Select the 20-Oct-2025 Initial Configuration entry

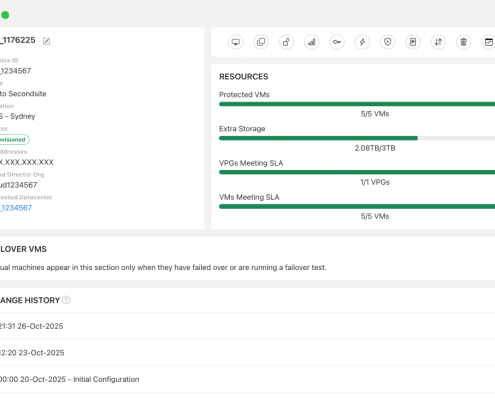point(247,379)
